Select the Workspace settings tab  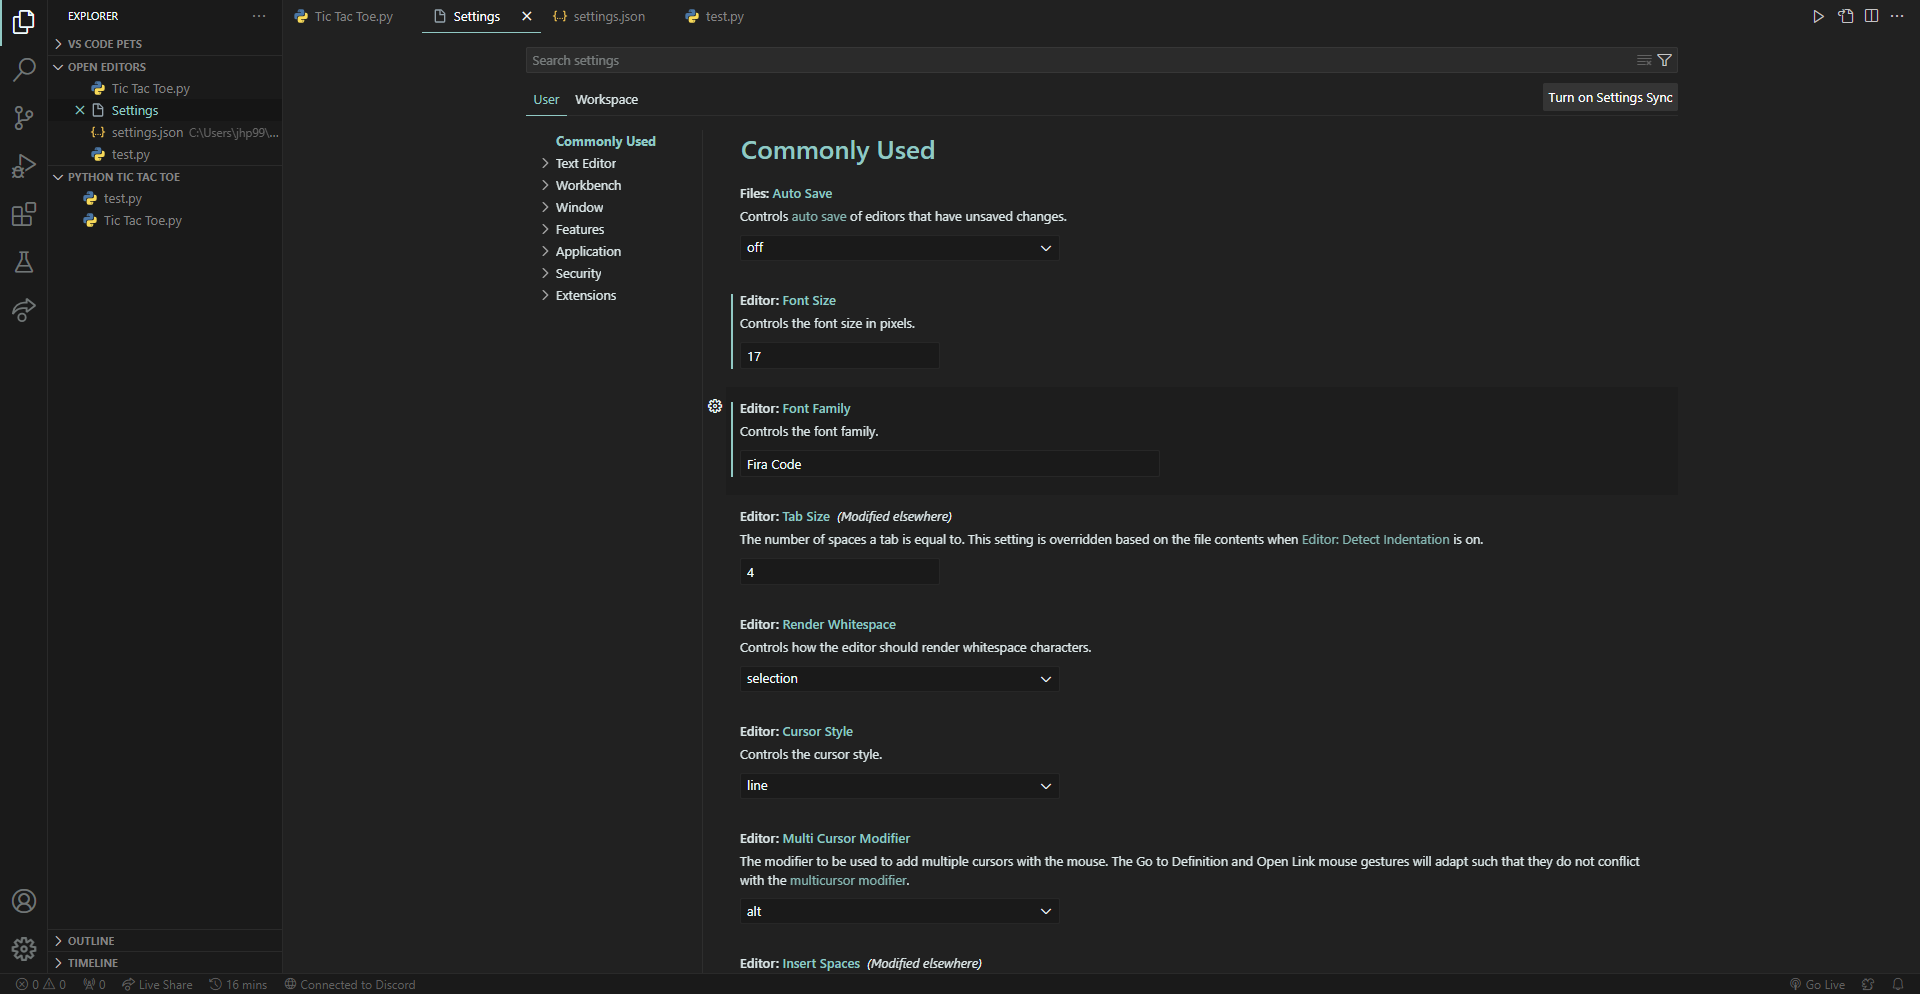click(606, 100)
